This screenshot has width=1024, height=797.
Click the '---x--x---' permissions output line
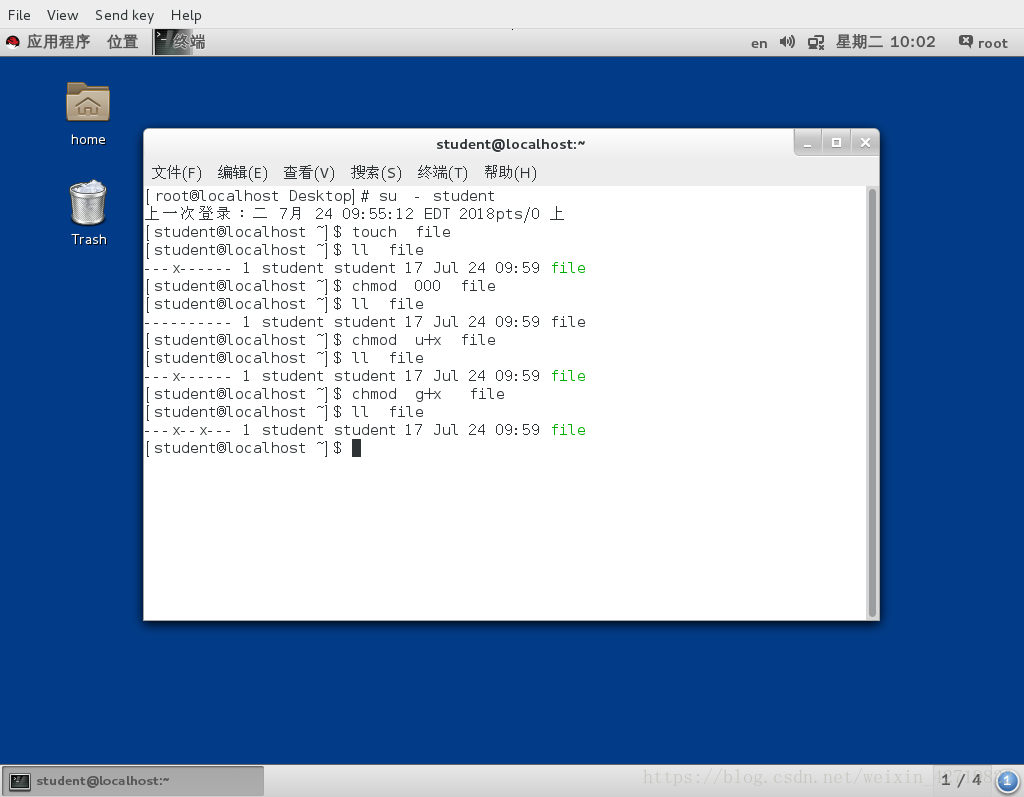pos(365,431)
